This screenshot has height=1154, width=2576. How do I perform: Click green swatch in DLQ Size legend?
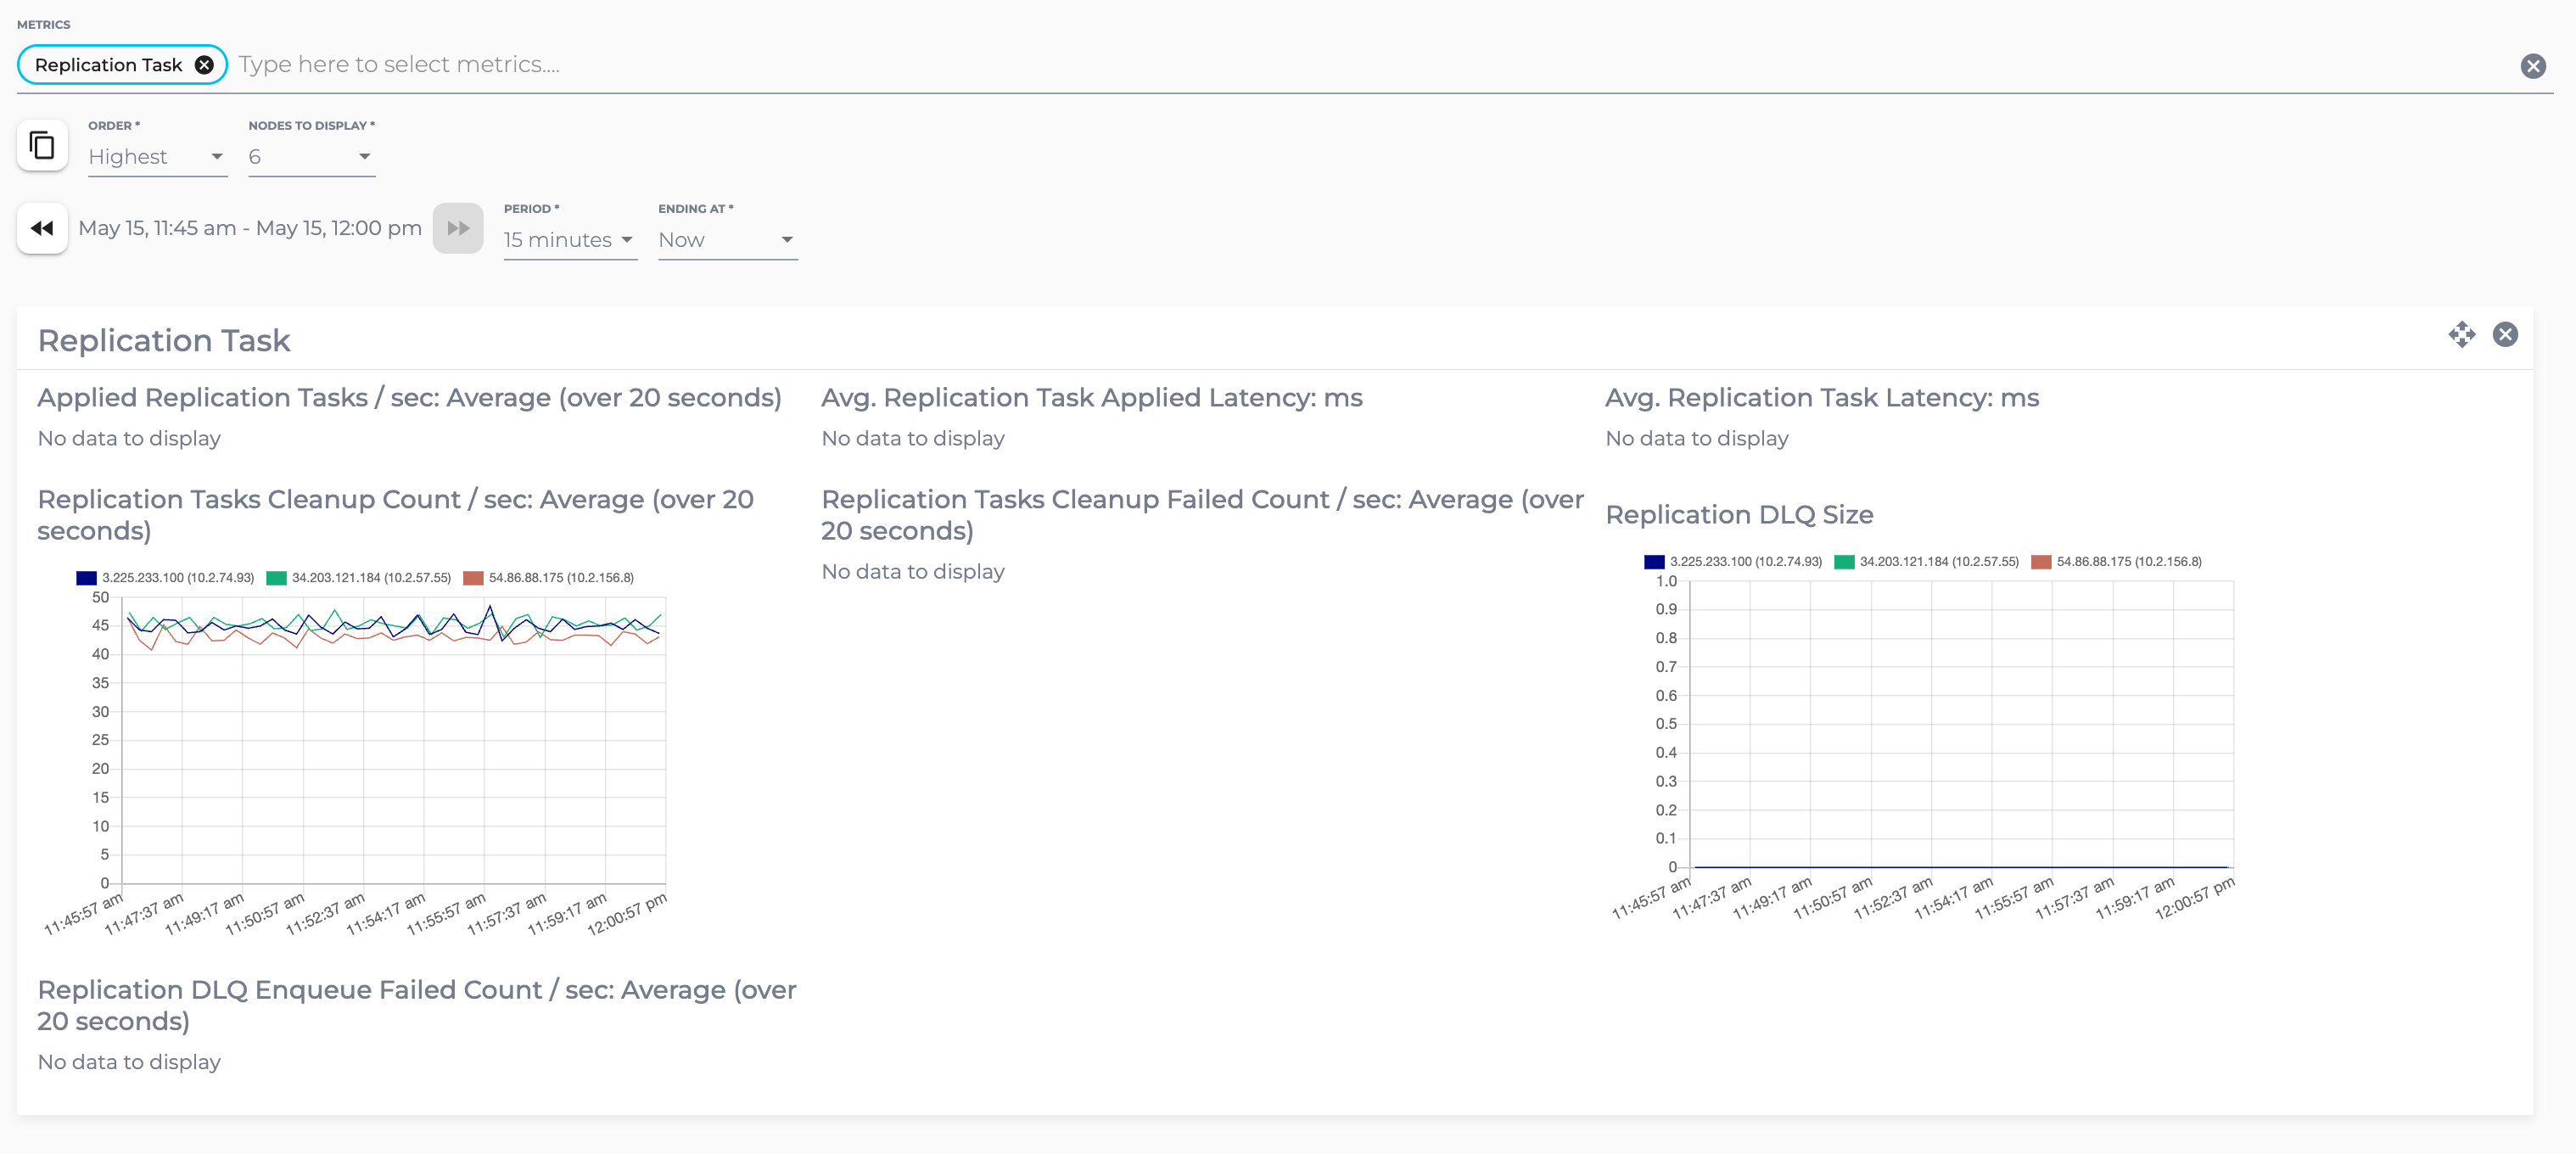(x=1844, y=562)
